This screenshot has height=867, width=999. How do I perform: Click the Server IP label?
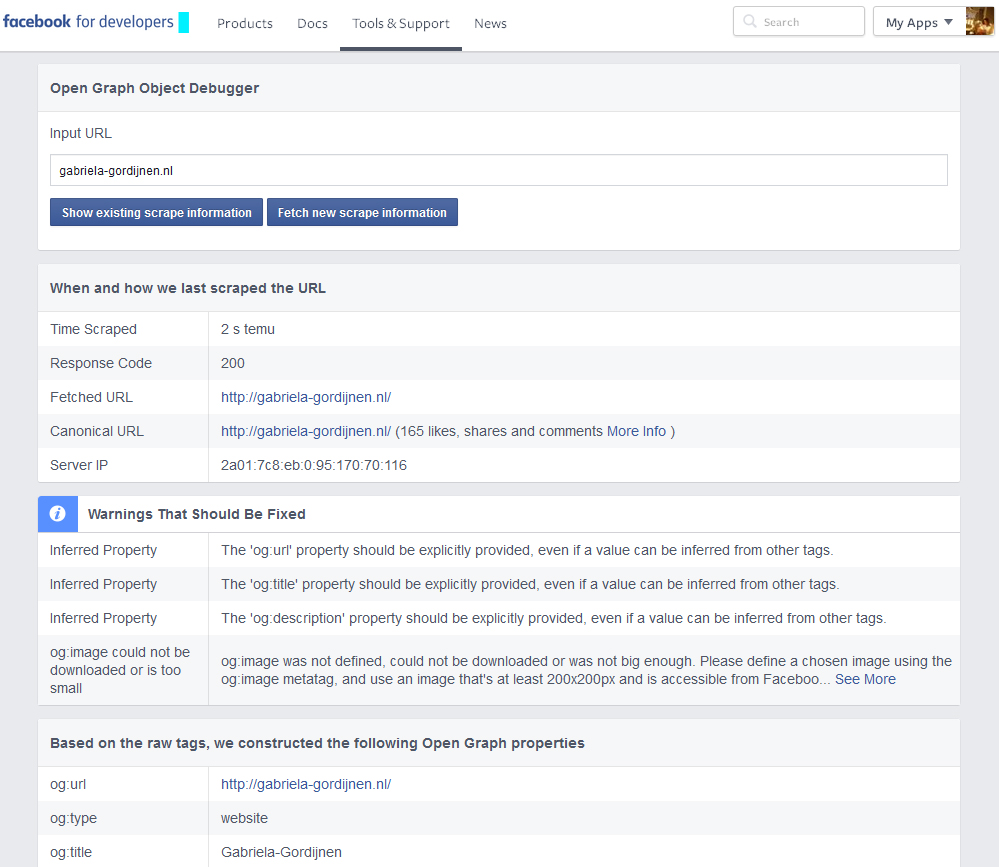[79, 466]
